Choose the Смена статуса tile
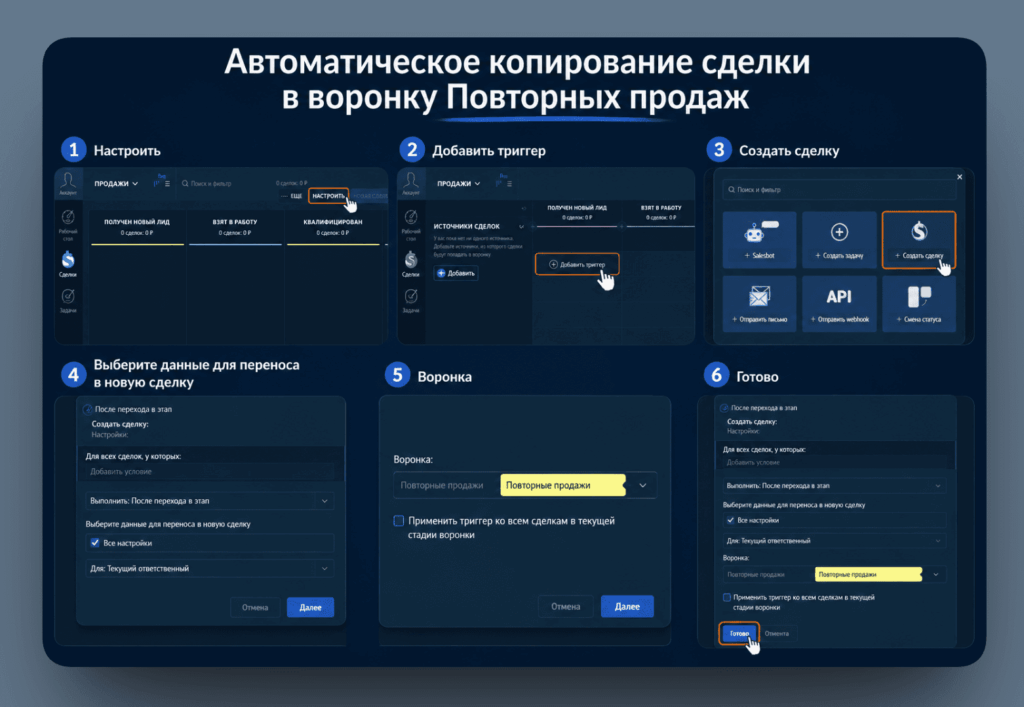 (x=919, y=304)
